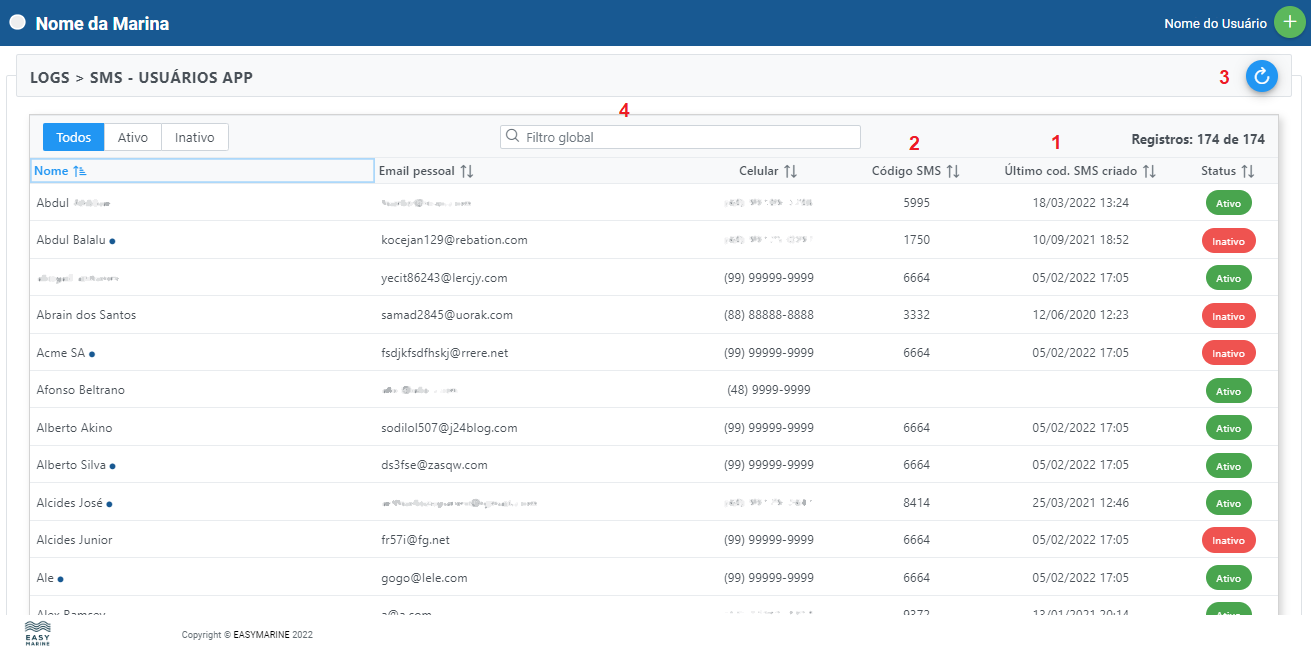Sort by Email pessoal column arrows
This screenshot has height=654, width=1311.
point(466,171)
